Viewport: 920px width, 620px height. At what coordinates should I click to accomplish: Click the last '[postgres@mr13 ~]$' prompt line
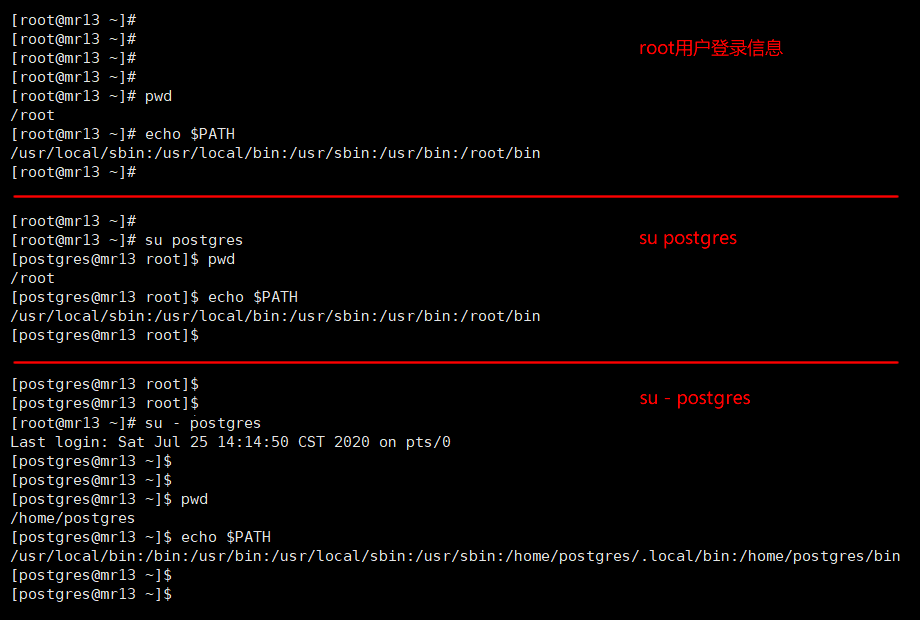pos(92,594)
